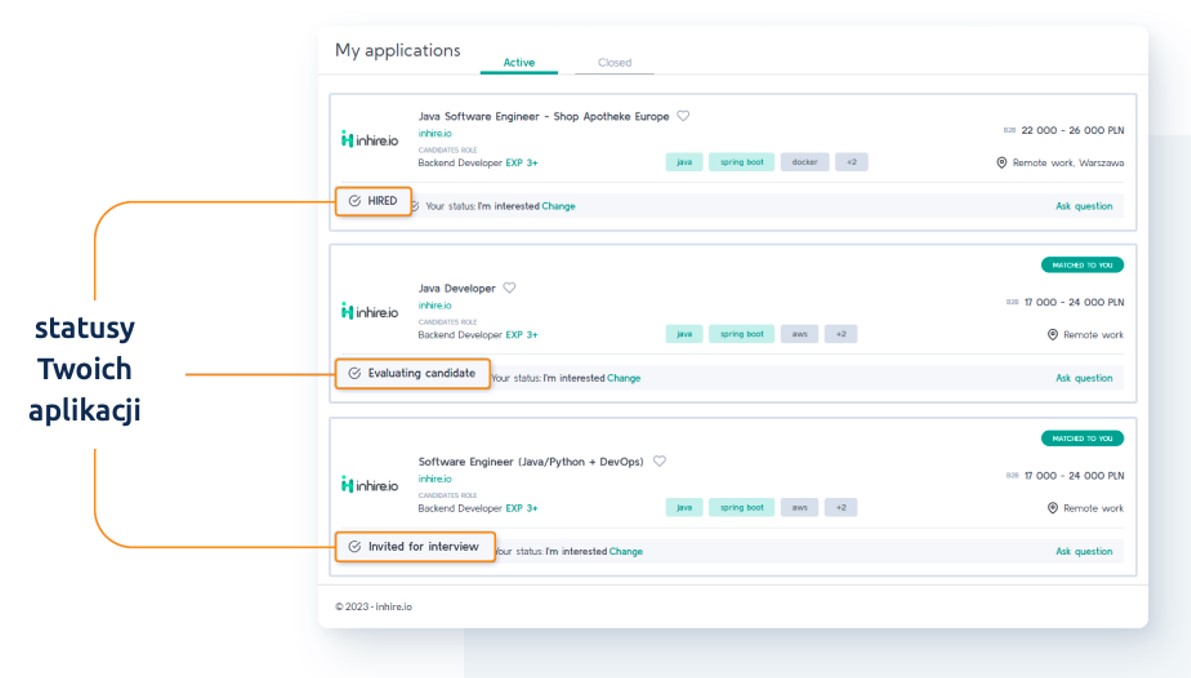Click checkmark icon in Evaluating candidate badge
Screen dimensions: 1191x678
(354, 374)
